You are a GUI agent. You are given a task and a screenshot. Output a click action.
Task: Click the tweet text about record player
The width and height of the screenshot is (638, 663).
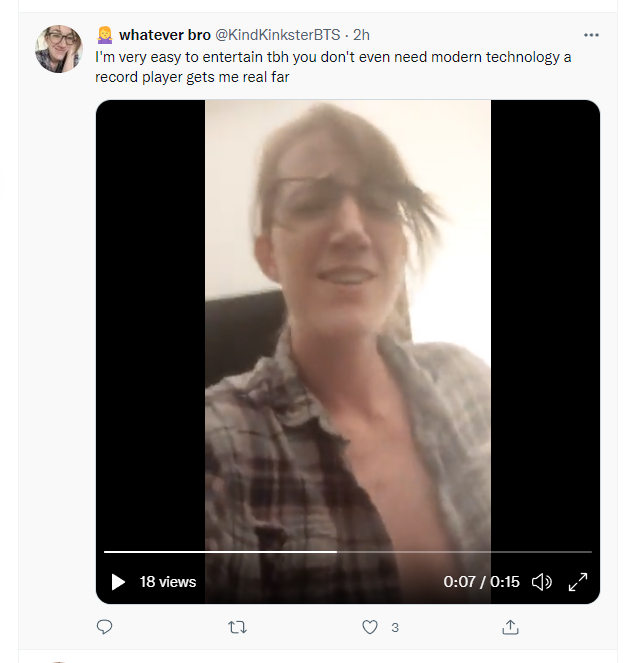point(333,67)
